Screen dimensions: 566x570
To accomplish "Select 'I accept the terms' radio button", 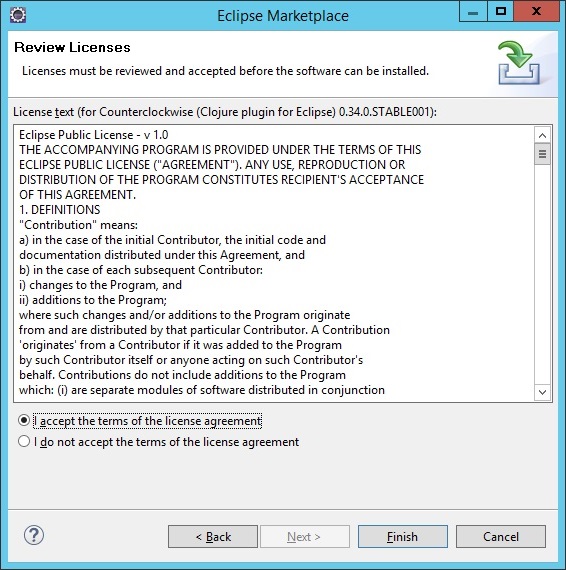I will coord(24,421).
